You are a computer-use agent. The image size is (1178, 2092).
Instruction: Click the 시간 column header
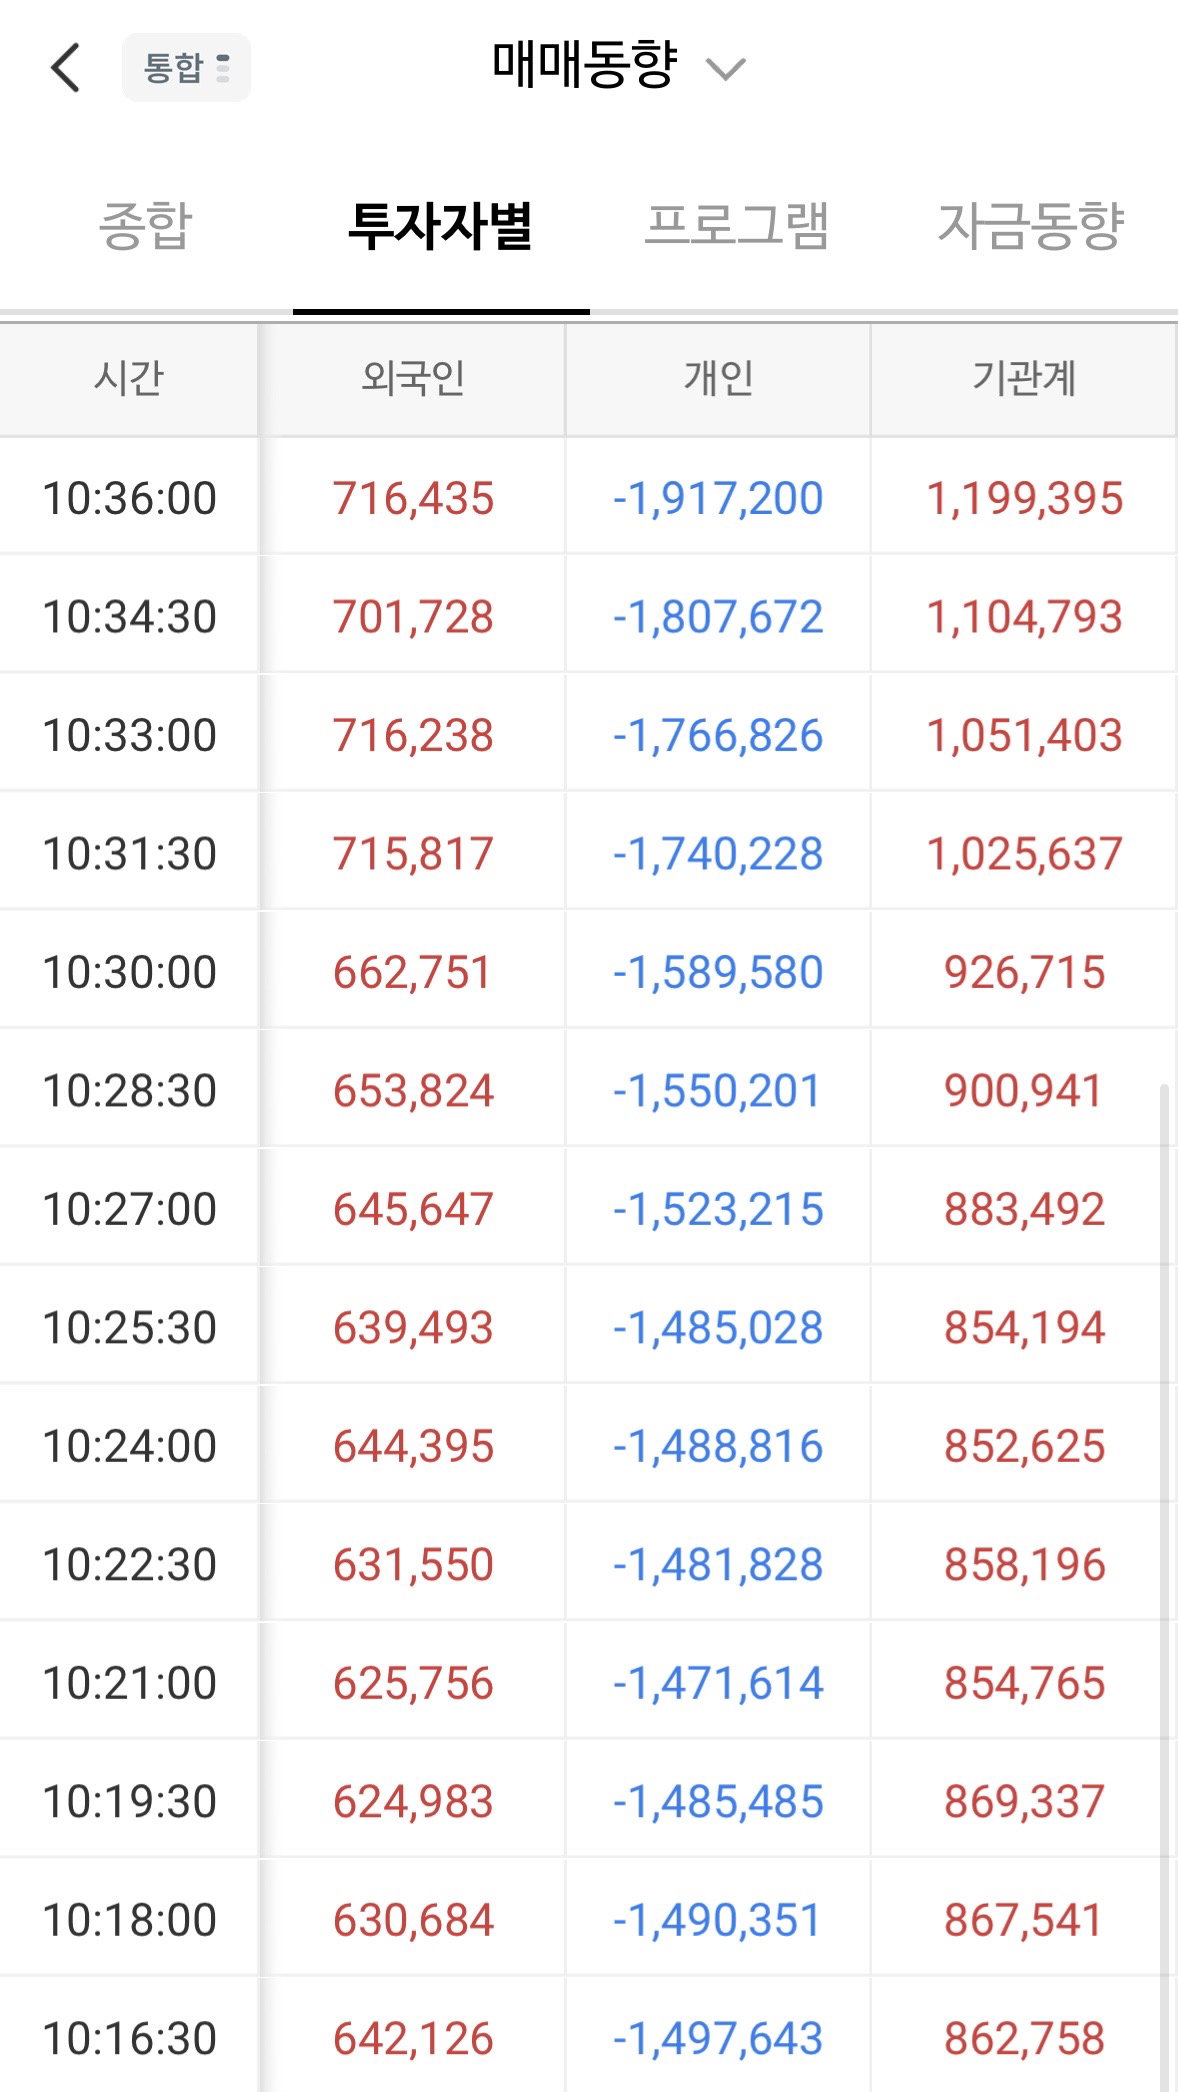[129, 379]
